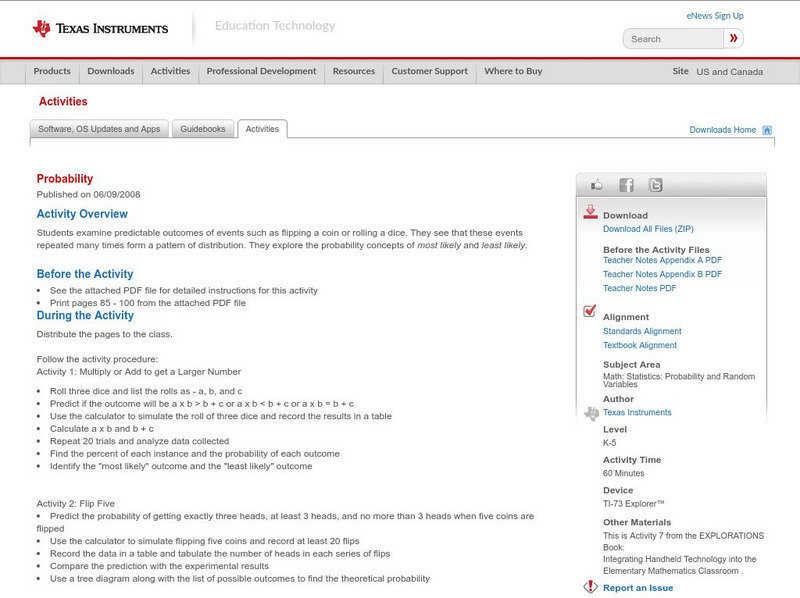
Task: Open the Downloads menu
Action: click(111, 71)
